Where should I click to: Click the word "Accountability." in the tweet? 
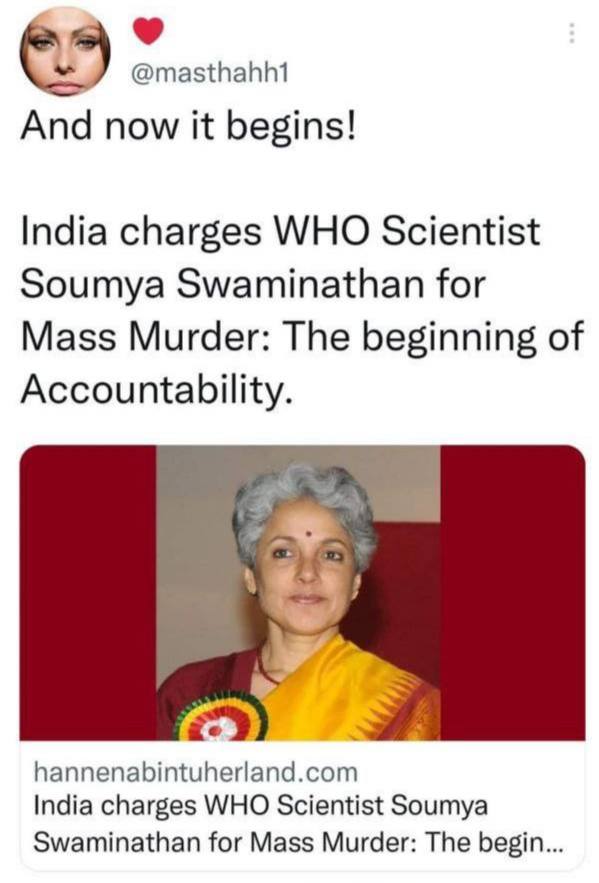coord(157,389)
